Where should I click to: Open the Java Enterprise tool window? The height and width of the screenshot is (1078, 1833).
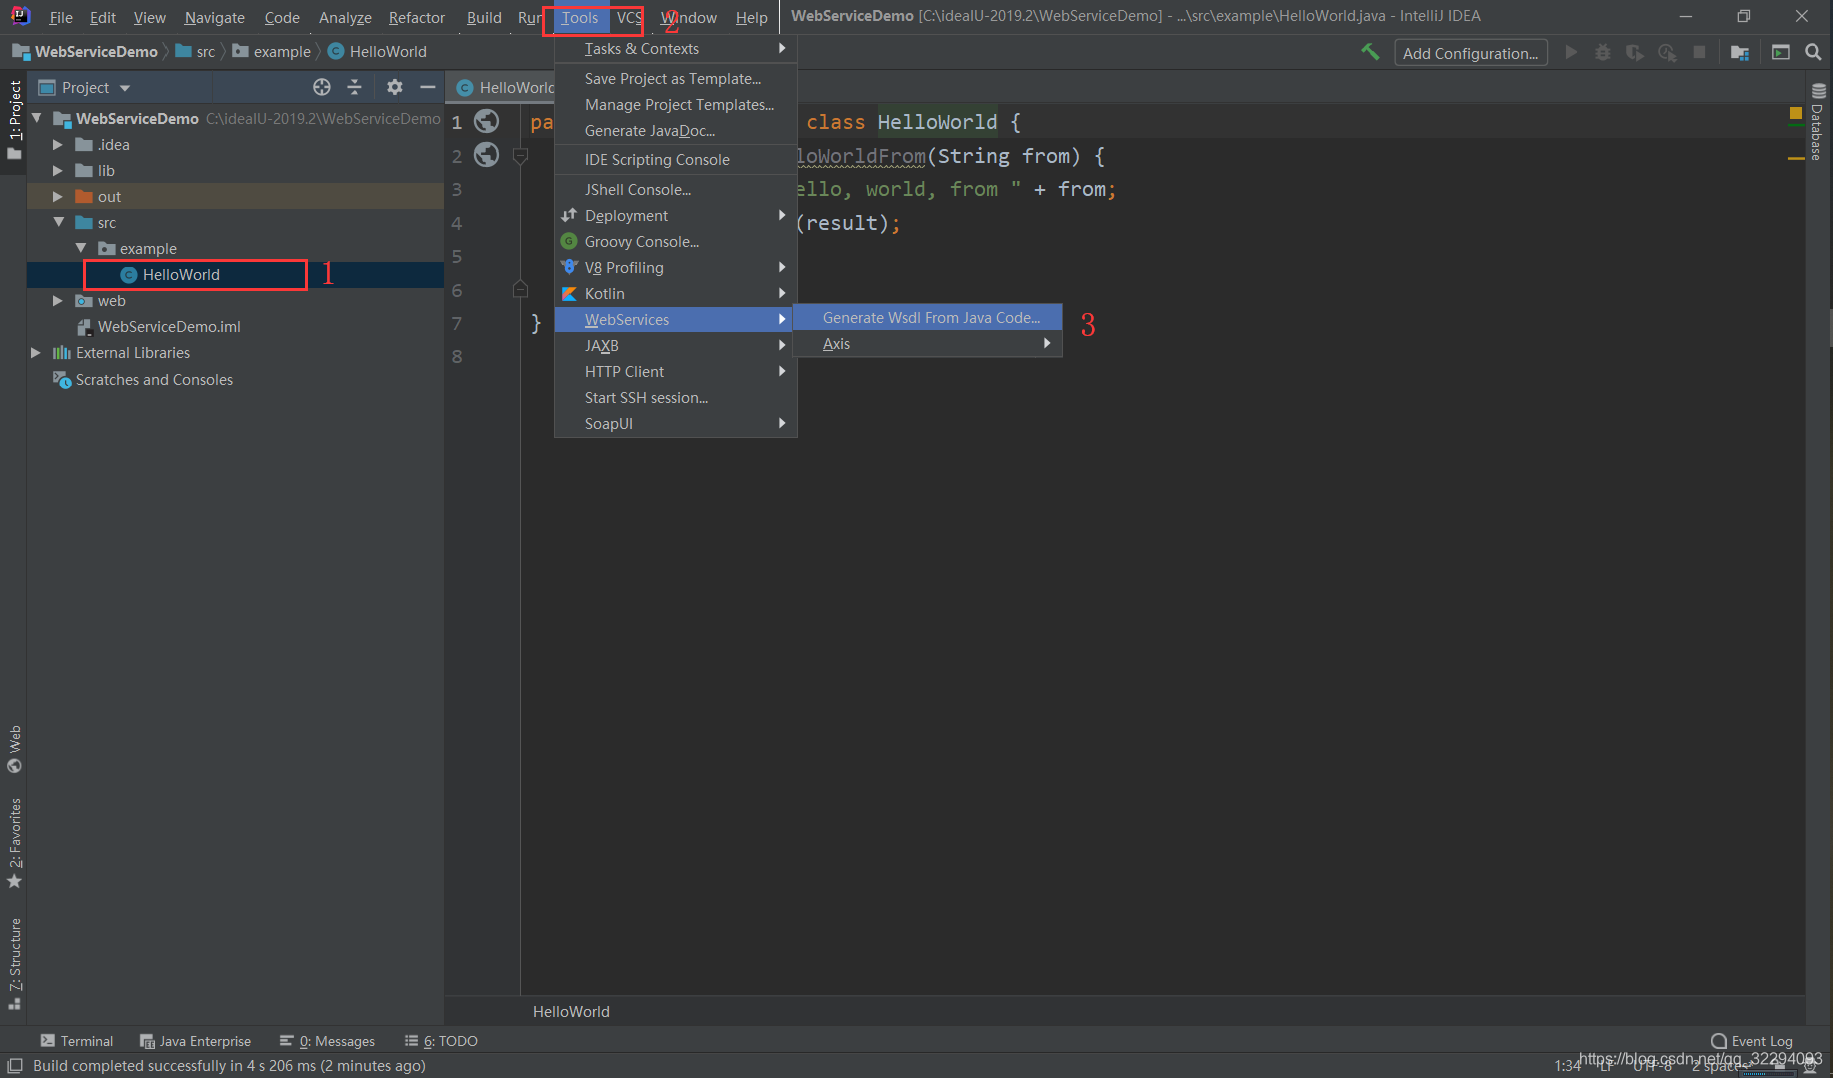(x=195, y=1041)
